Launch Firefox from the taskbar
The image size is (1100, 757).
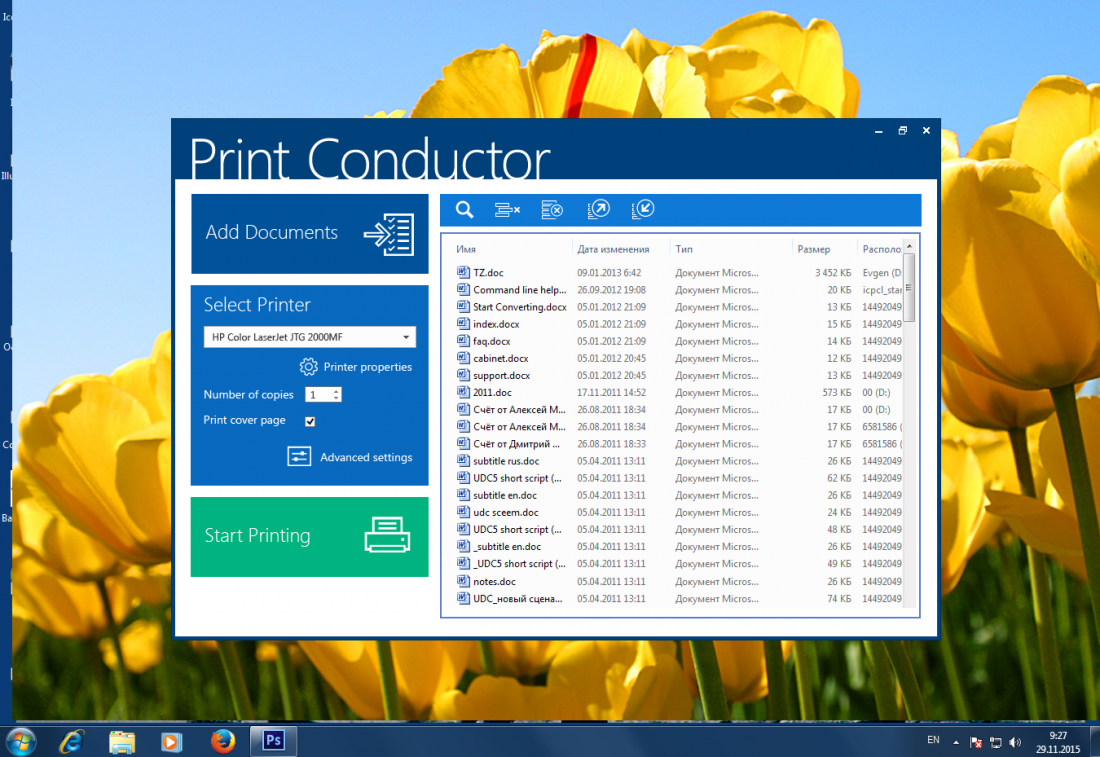[x=222, y=741]
